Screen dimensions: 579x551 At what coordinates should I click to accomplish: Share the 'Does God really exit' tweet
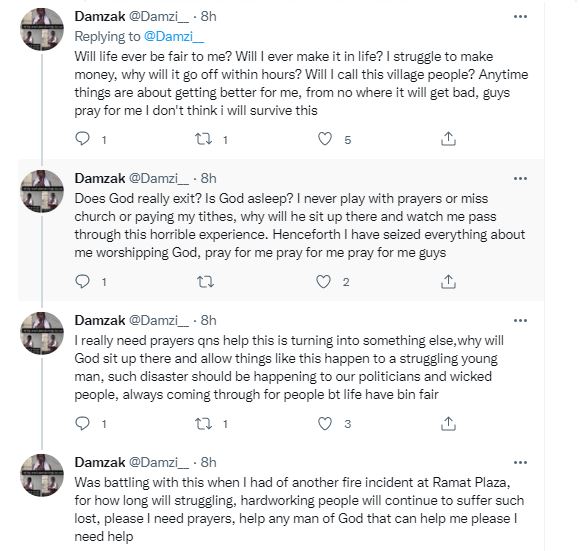(x=448, y=281)
